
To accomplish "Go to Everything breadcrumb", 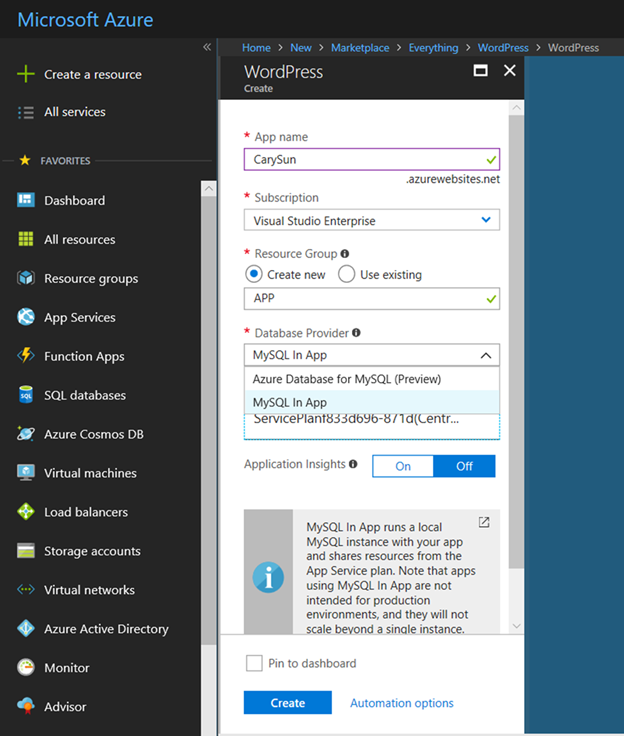I will (x=433, y=48).
